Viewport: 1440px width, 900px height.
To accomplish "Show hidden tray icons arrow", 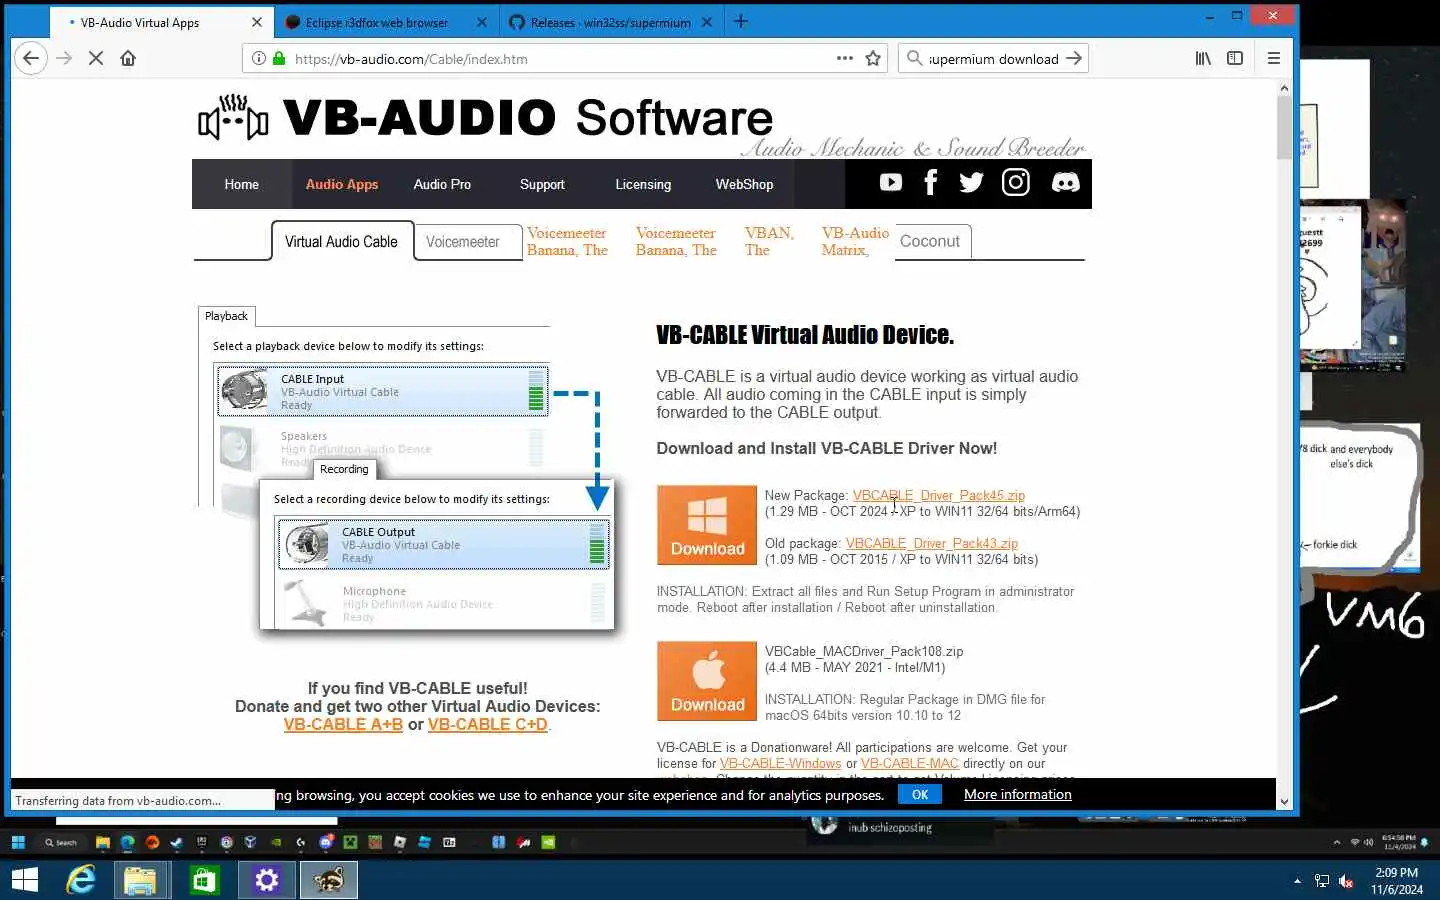I will [1298, 881].
